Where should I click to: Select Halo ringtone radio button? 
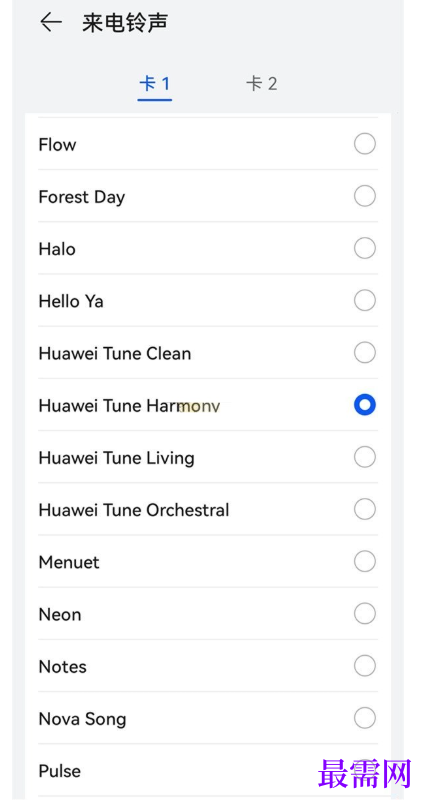365,248
